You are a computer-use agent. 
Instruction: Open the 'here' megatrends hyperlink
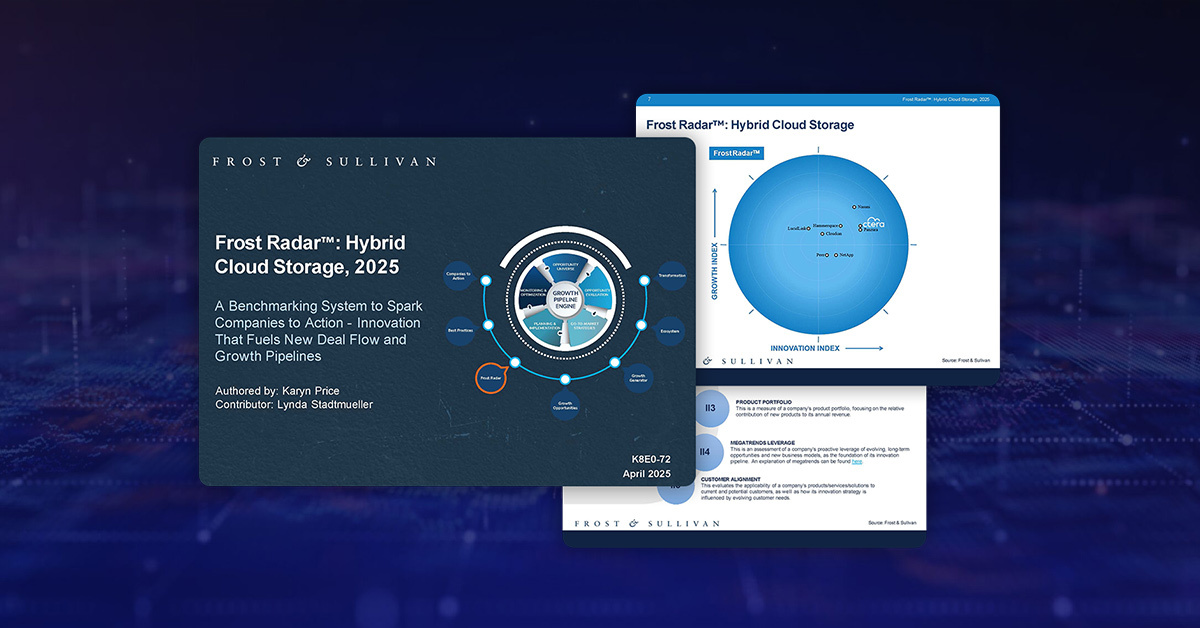[x=856, y=462]
